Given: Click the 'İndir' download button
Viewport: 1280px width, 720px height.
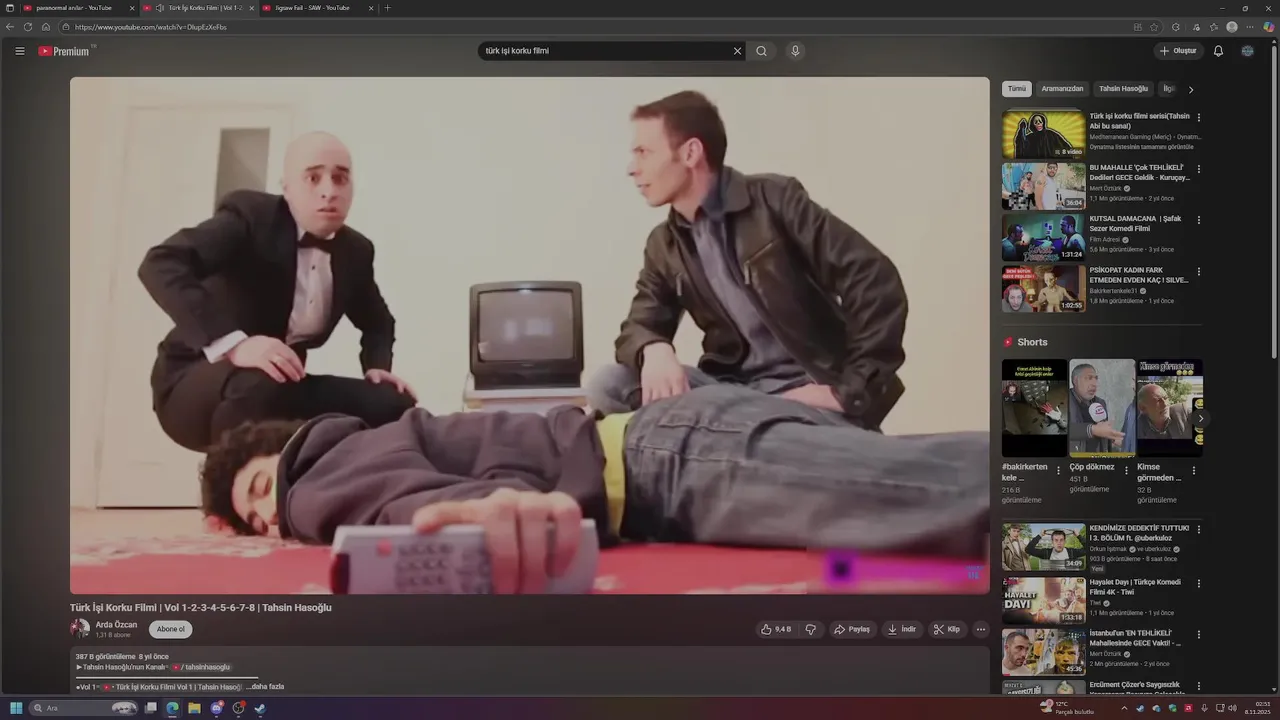Looking at the screenshot, I should (x=902, y=629).
